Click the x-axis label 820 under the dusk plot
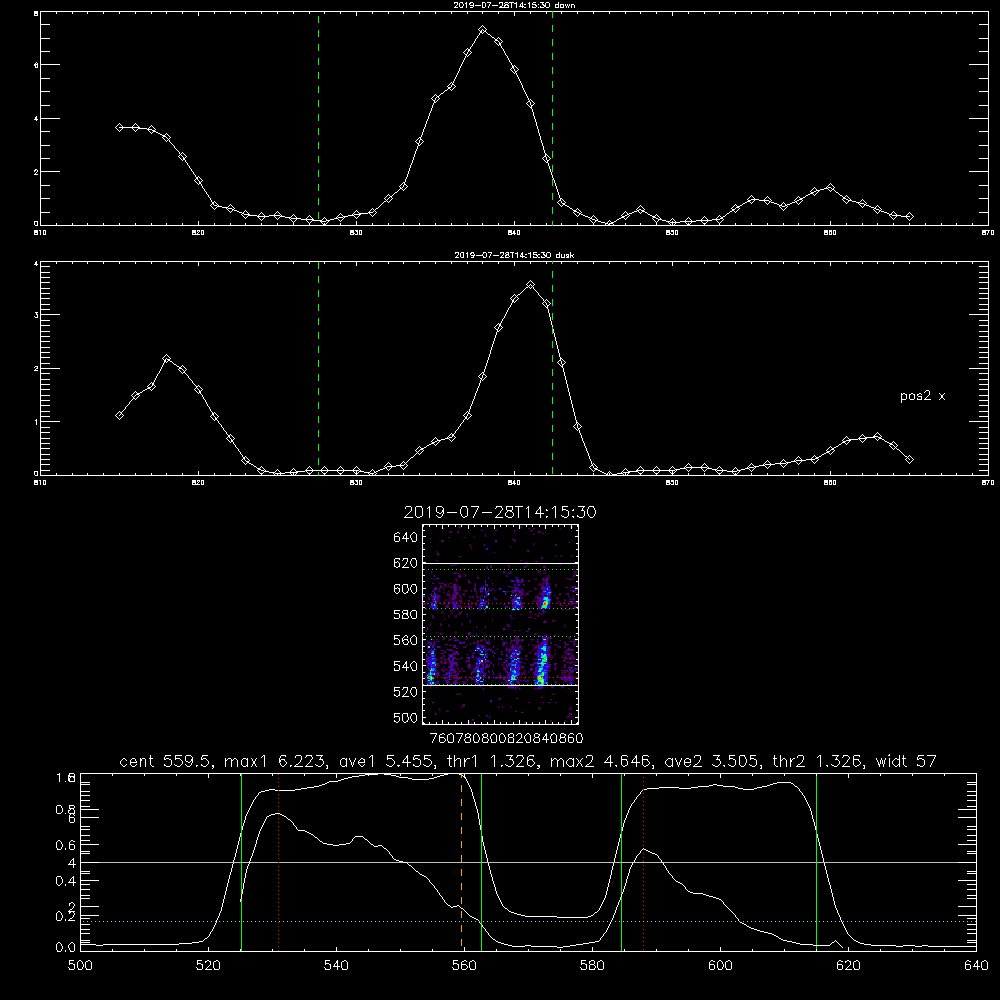The width and height of the screenshot is (1000, 1000). click(x=198, y=483)
